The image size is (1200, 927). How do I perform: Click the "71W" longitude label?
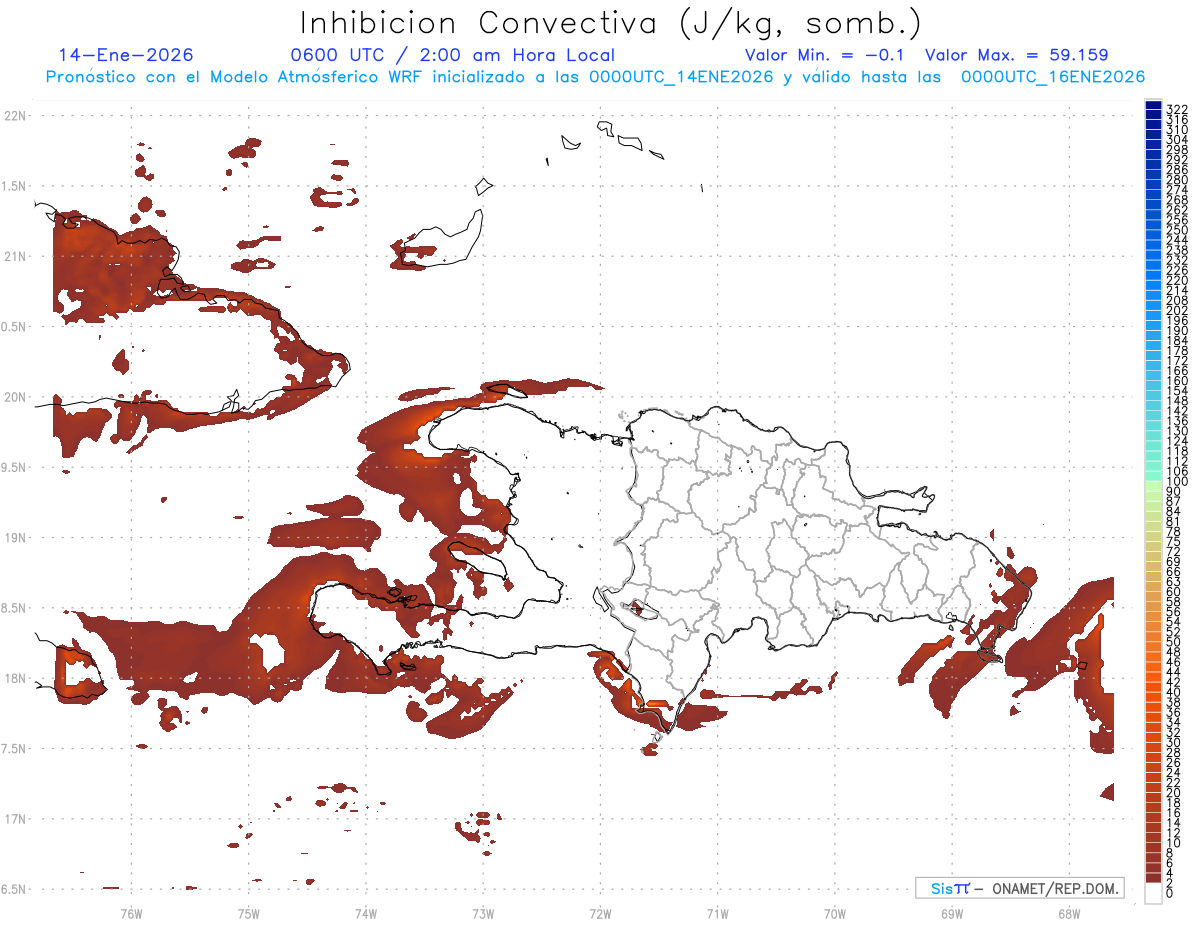pyautogui.click(x=717, y=913)
